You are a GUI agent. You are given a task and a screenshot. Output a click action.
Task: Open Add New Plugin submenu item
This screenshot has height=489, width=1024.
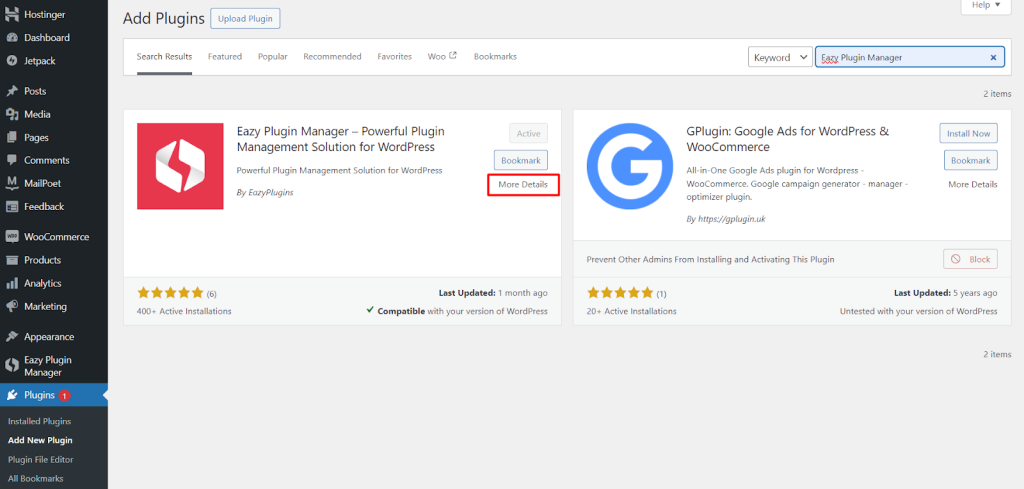[x=40, y=441]
